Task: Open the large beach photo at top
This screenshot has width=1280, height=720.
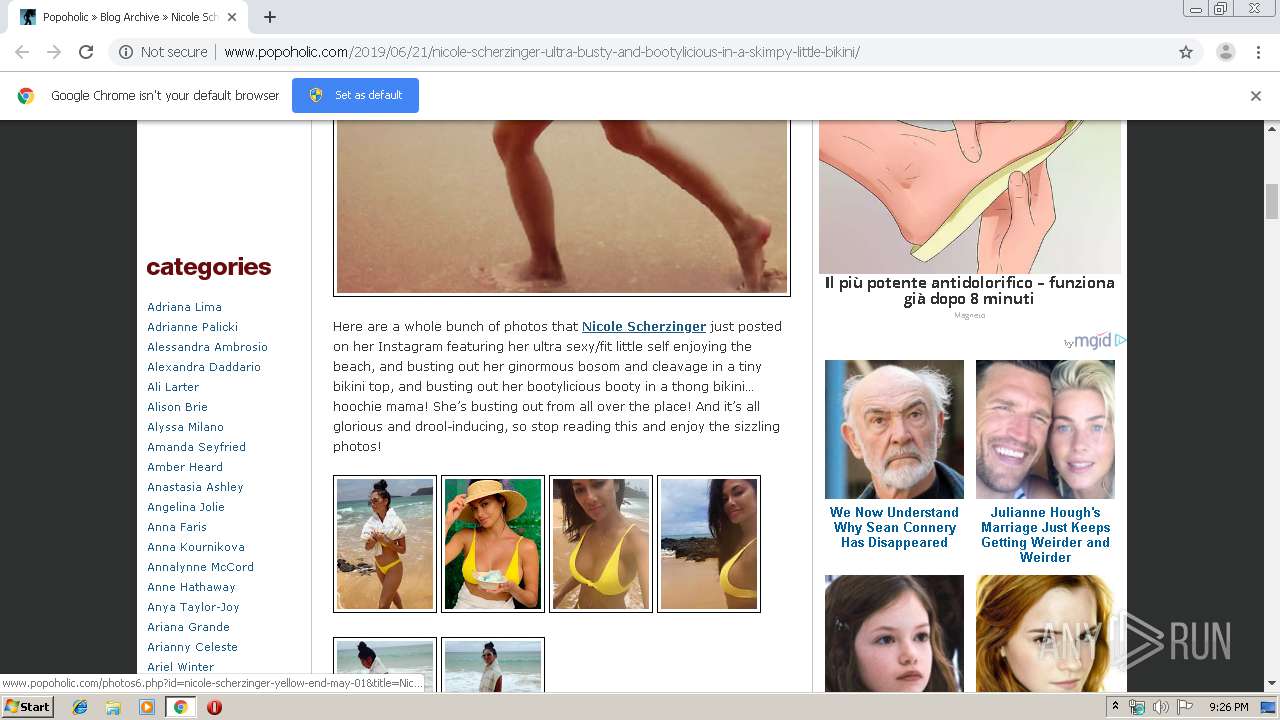Action: (562, 207)
